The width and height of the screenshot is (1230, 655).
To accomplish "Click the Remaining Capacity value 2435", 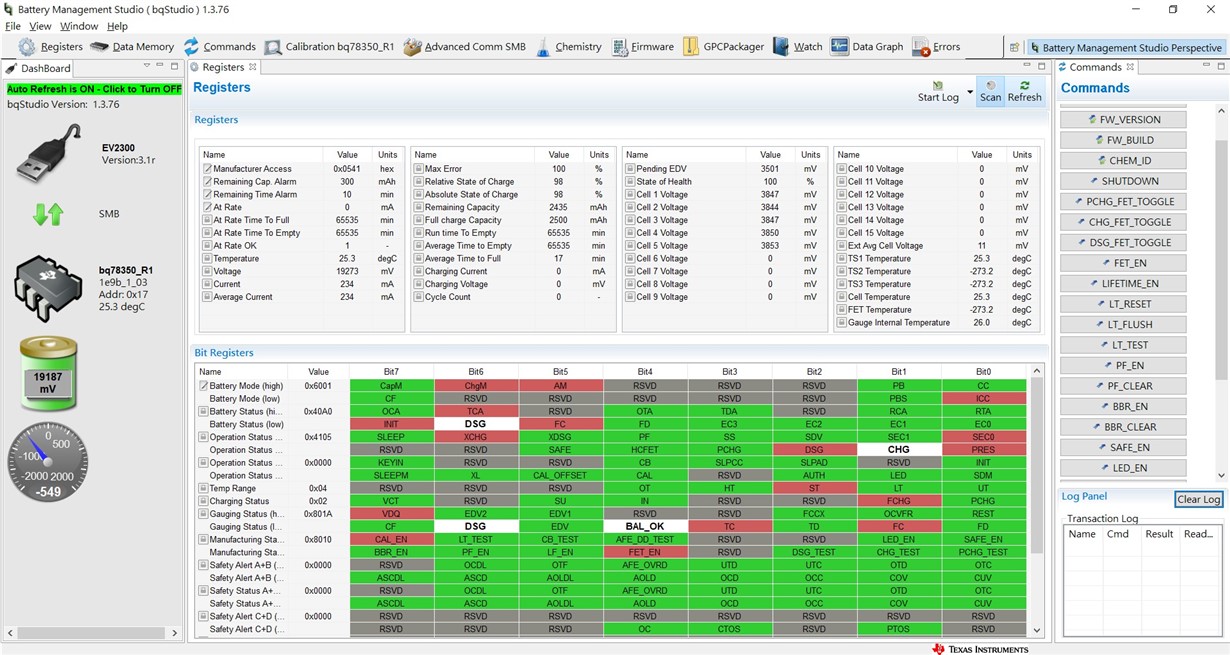I will click(559, 207).
